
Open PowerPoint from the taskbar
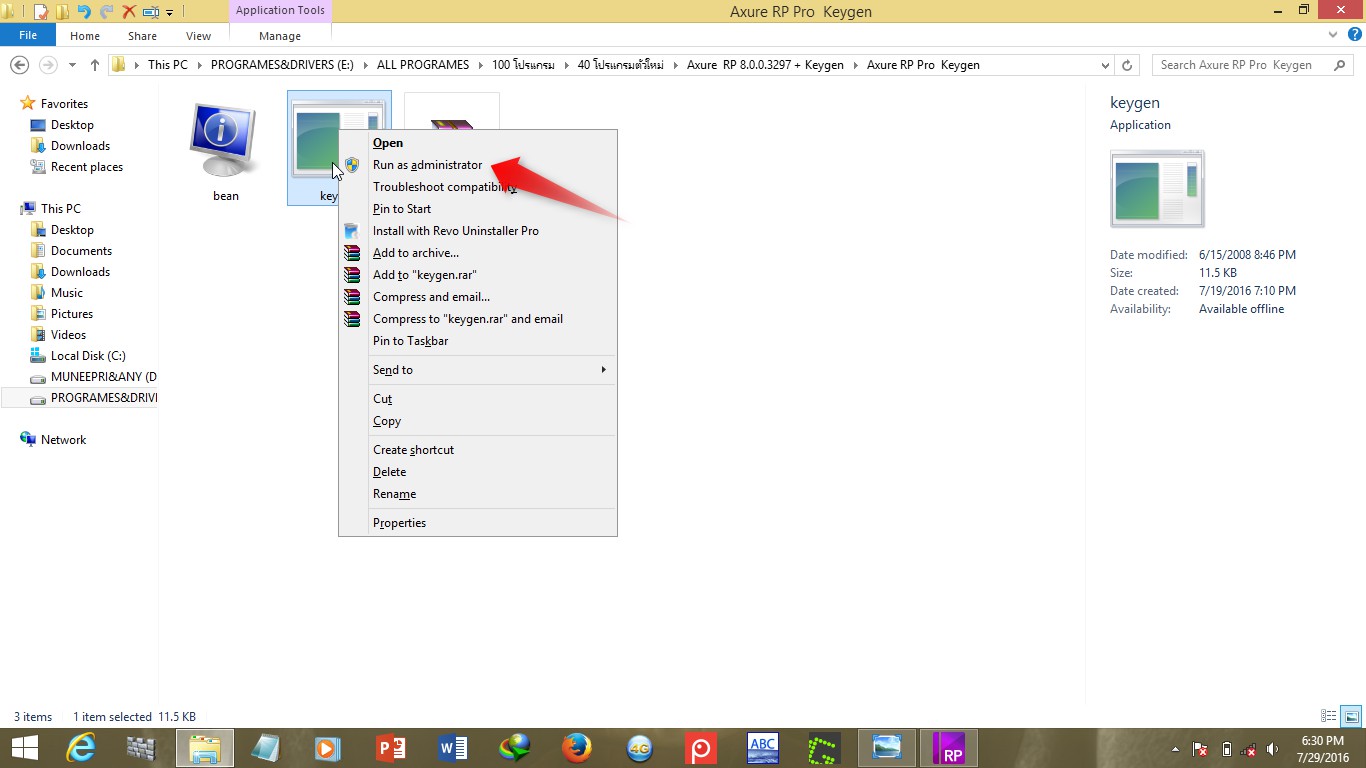(391, 747)
